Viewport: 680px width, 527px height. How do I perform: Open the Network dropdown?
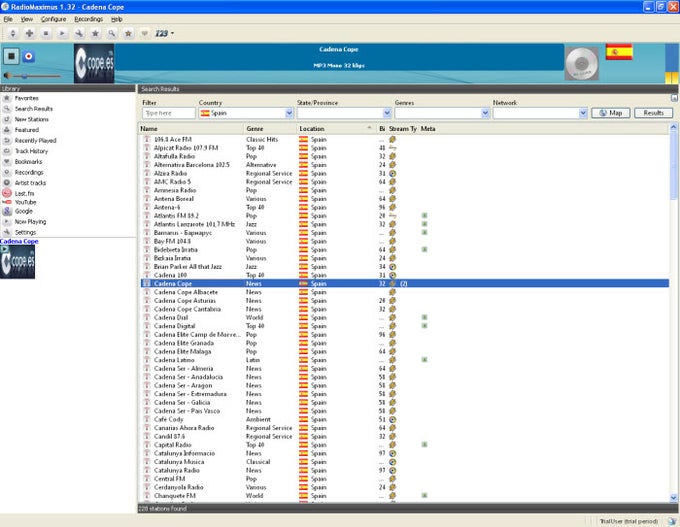tap(540, 113)
